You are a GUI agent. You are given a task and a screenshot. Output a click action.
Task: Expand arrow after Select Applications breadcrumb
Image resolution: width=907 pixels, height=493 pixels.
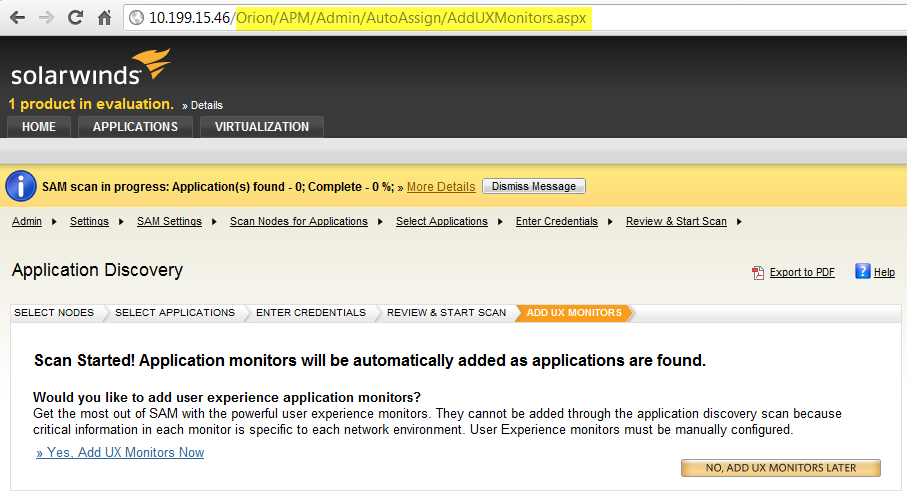(500, 222)
